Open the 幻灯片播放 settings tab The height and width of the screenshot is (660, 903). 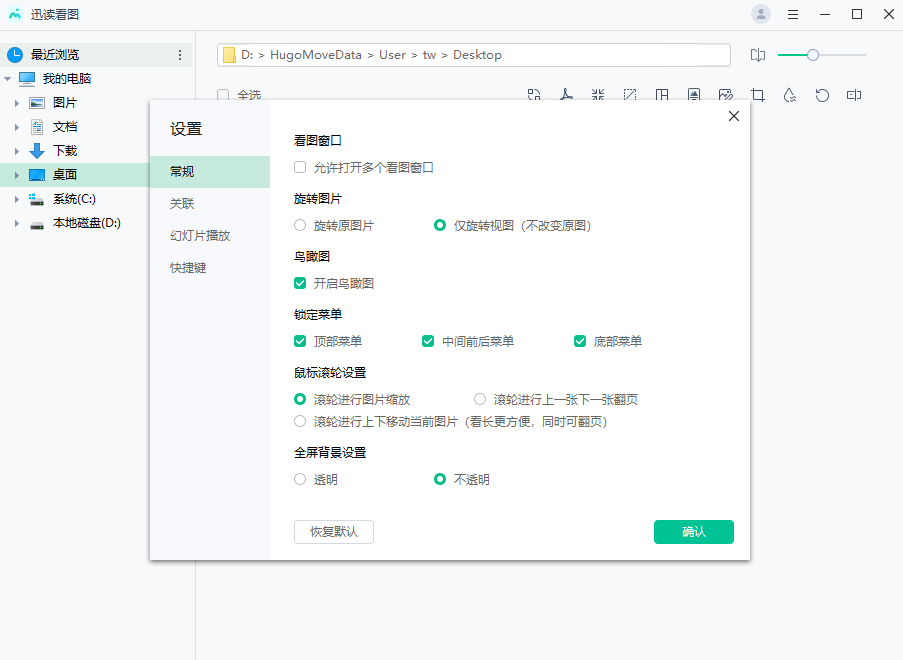210,236
